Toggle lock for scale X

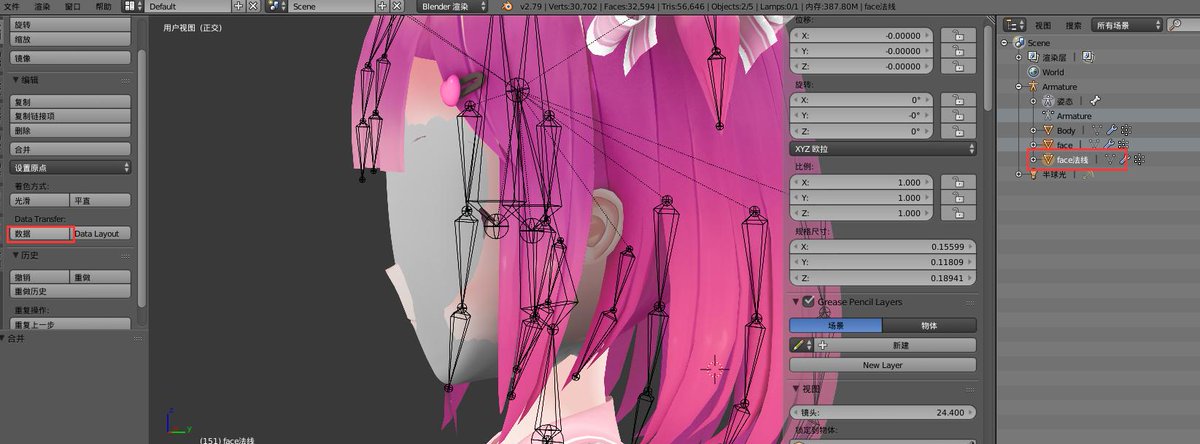(x=958, y=182)
